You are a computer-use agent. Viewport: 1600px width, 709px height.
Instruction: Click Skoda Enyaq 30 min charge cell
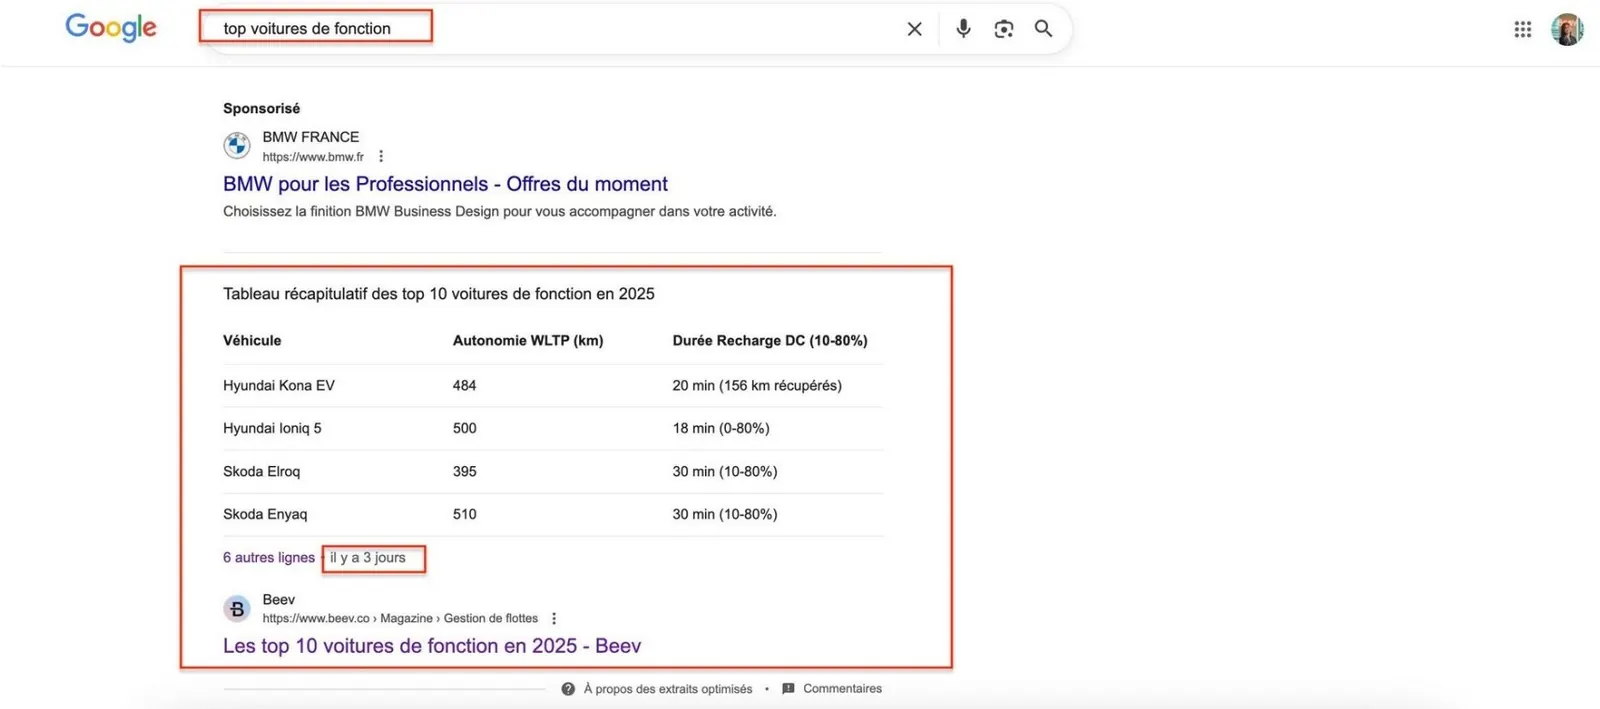coord(725,515)
